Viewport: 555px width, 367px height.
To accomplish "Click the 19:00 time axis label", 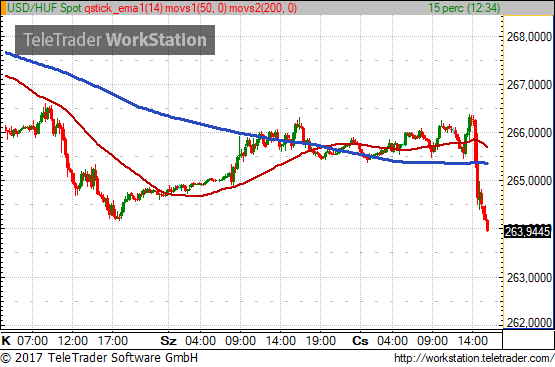I will point(321,341).
